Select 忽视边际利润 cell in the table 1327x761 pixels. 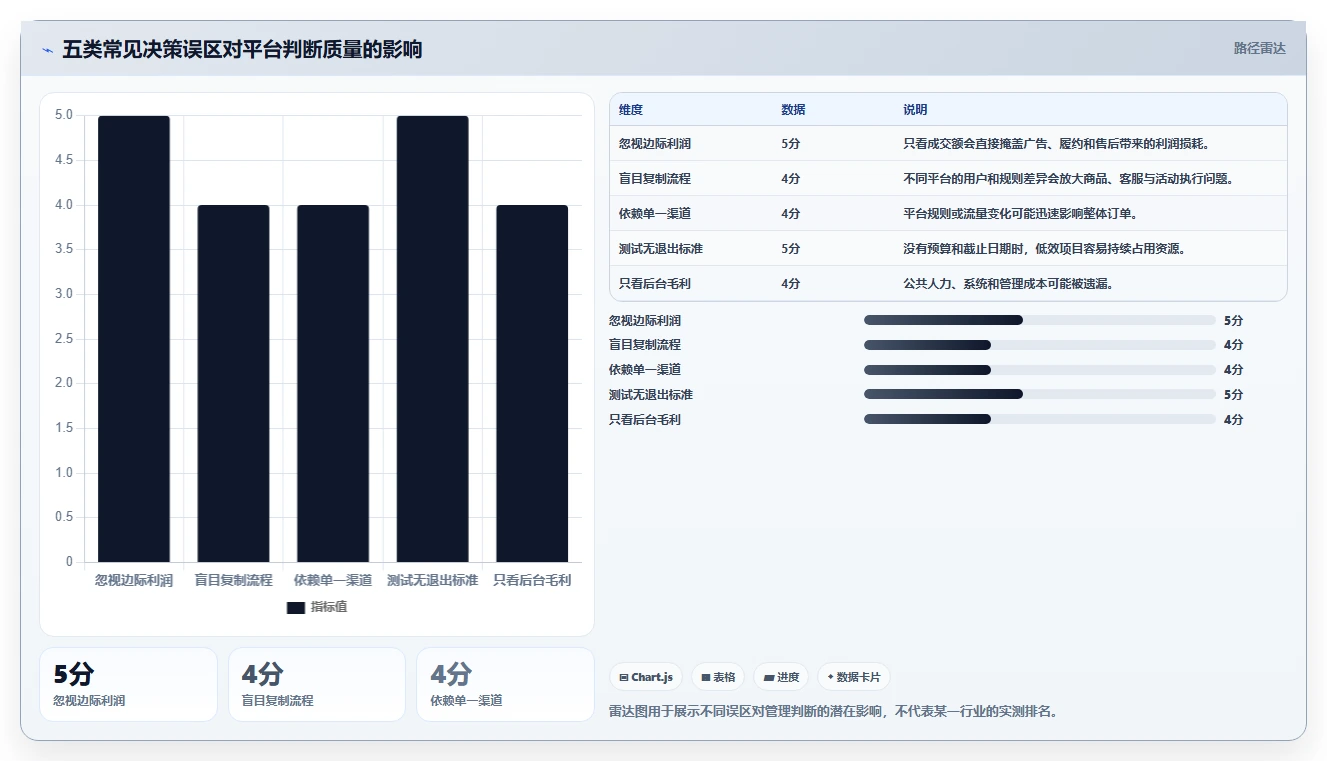pos(654,144)
